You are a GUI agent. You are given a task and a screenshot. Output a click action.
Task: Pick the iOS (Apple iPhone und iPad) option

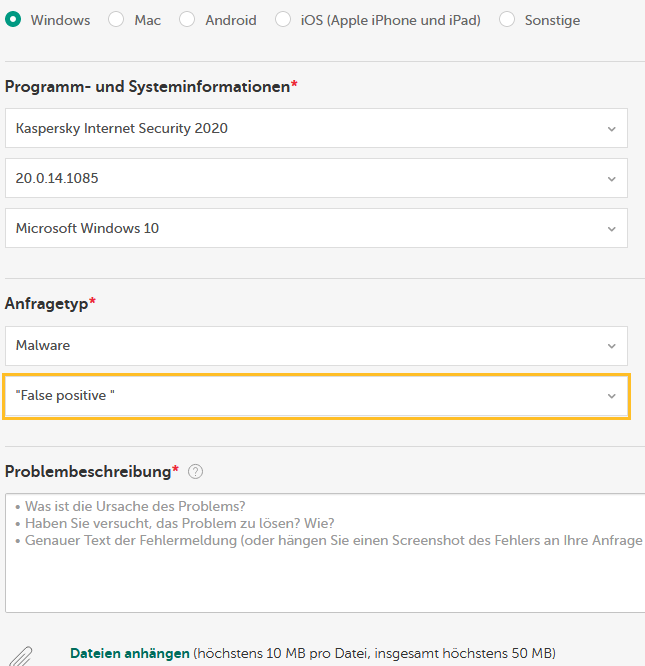click(x=283, y=20)
